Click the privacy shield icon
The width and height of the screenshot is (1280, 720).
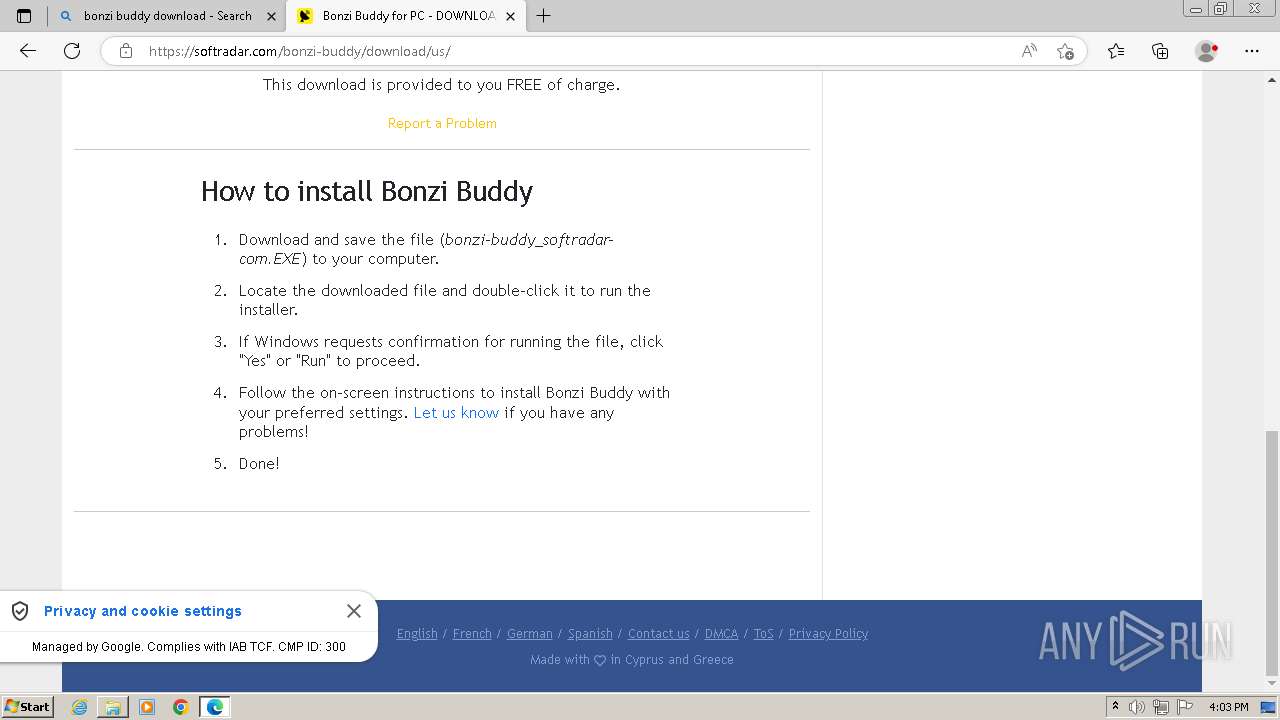[20, 611]
